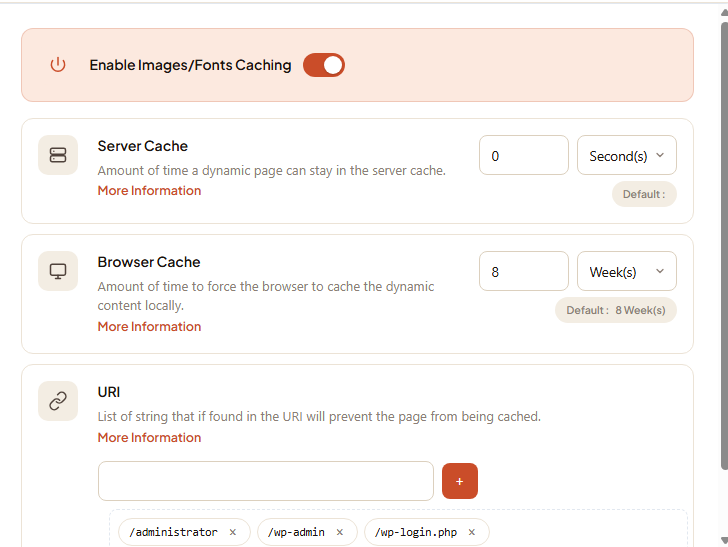Click the Default badge under Server Cache
This screenshot has width=728, height=547.
pyautogui.click(x=644, y=194)
